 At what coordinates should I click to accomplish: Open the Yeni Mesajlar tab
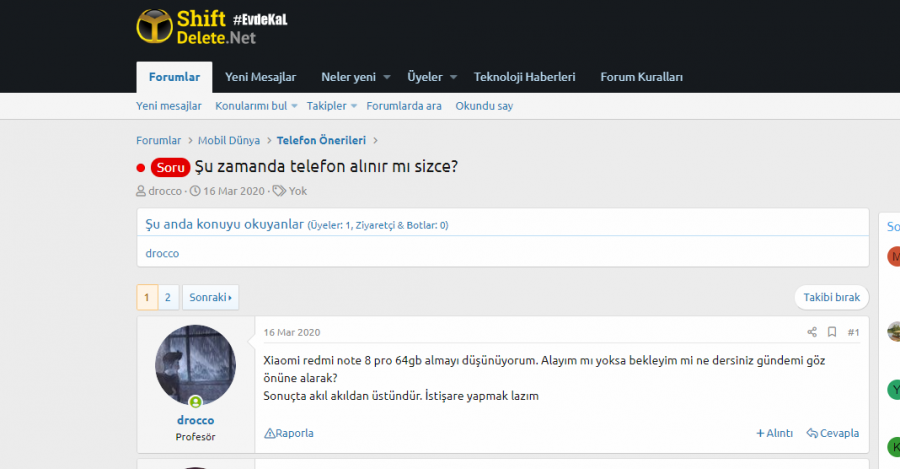[260, 77]
